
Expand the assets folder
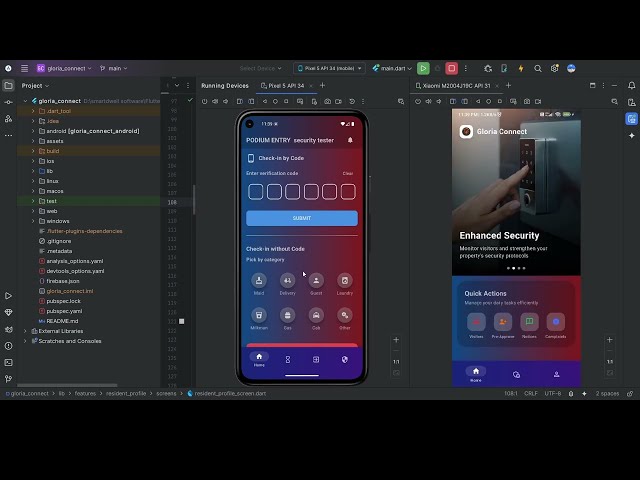click(33, 141)
